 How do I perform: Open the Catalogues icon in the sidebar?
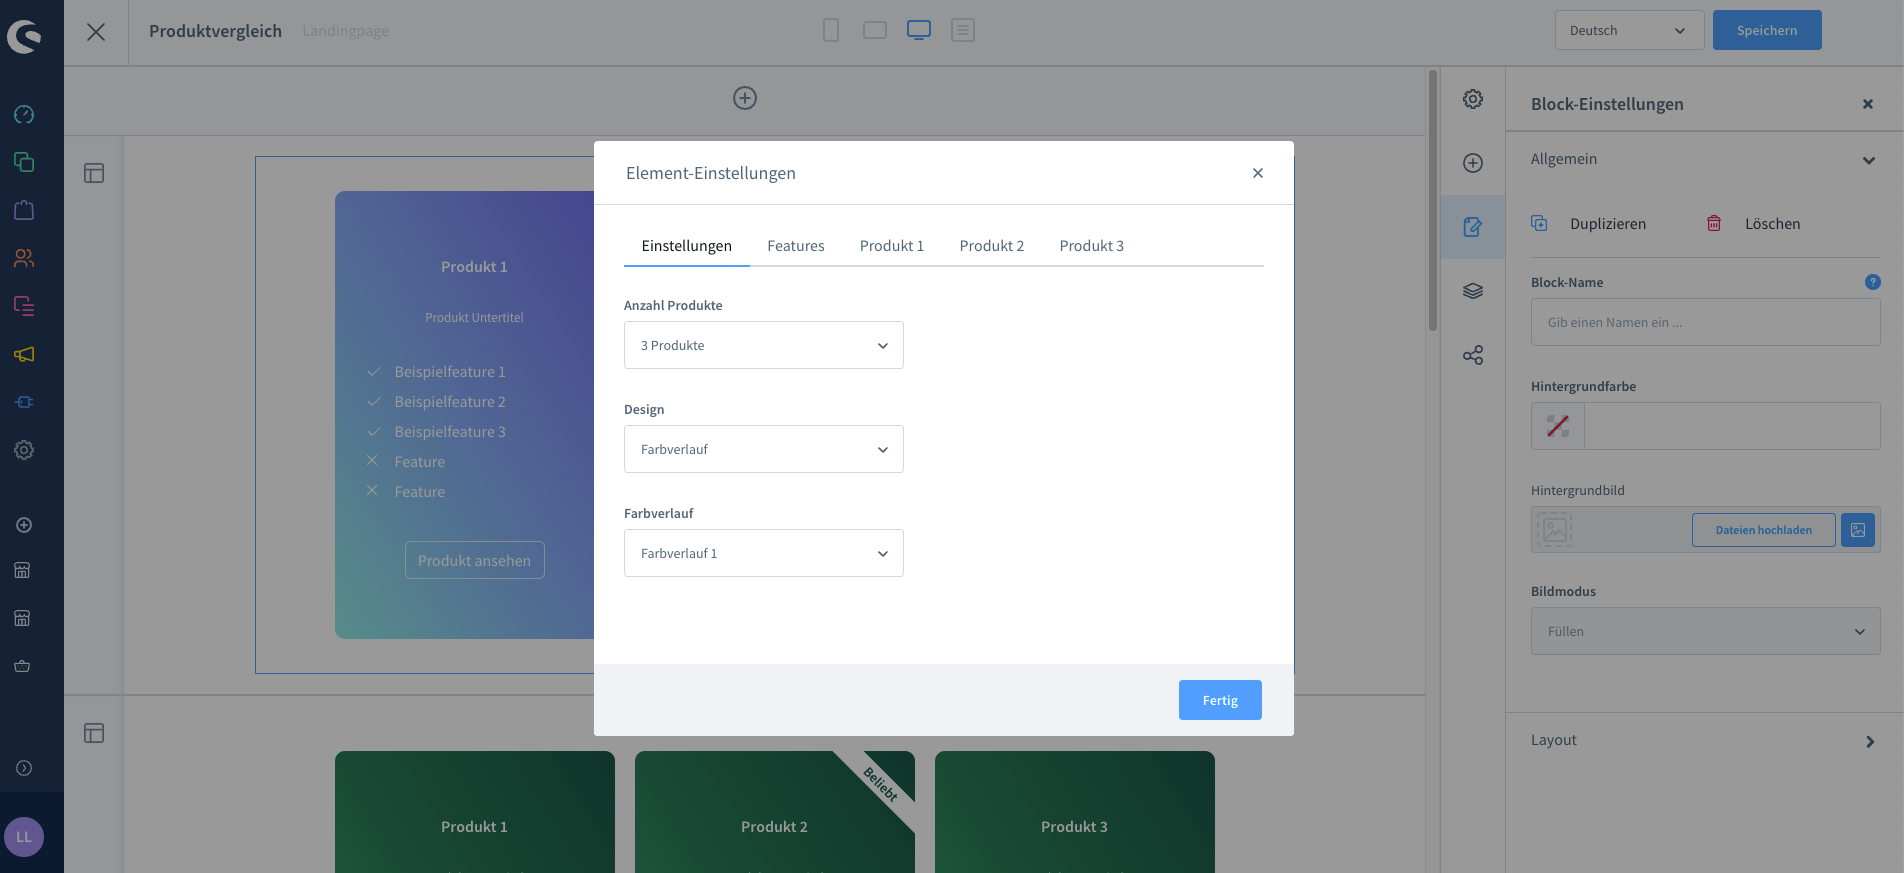[x=24, y=162]
